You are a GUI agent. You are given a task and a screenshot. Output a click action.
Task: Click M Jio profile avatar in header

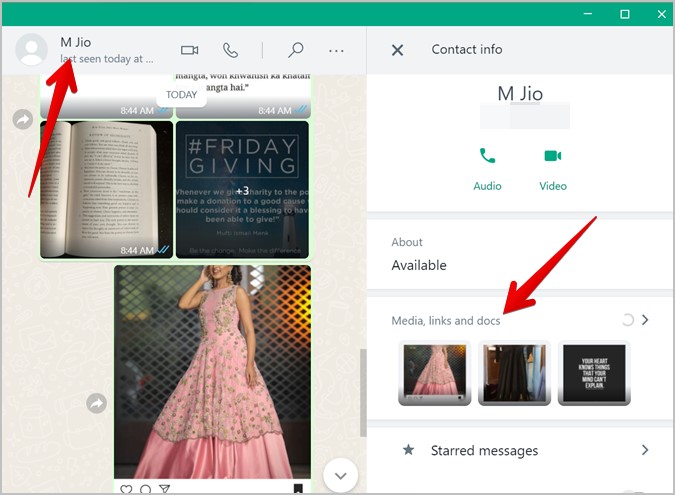(x=32, y=50)
